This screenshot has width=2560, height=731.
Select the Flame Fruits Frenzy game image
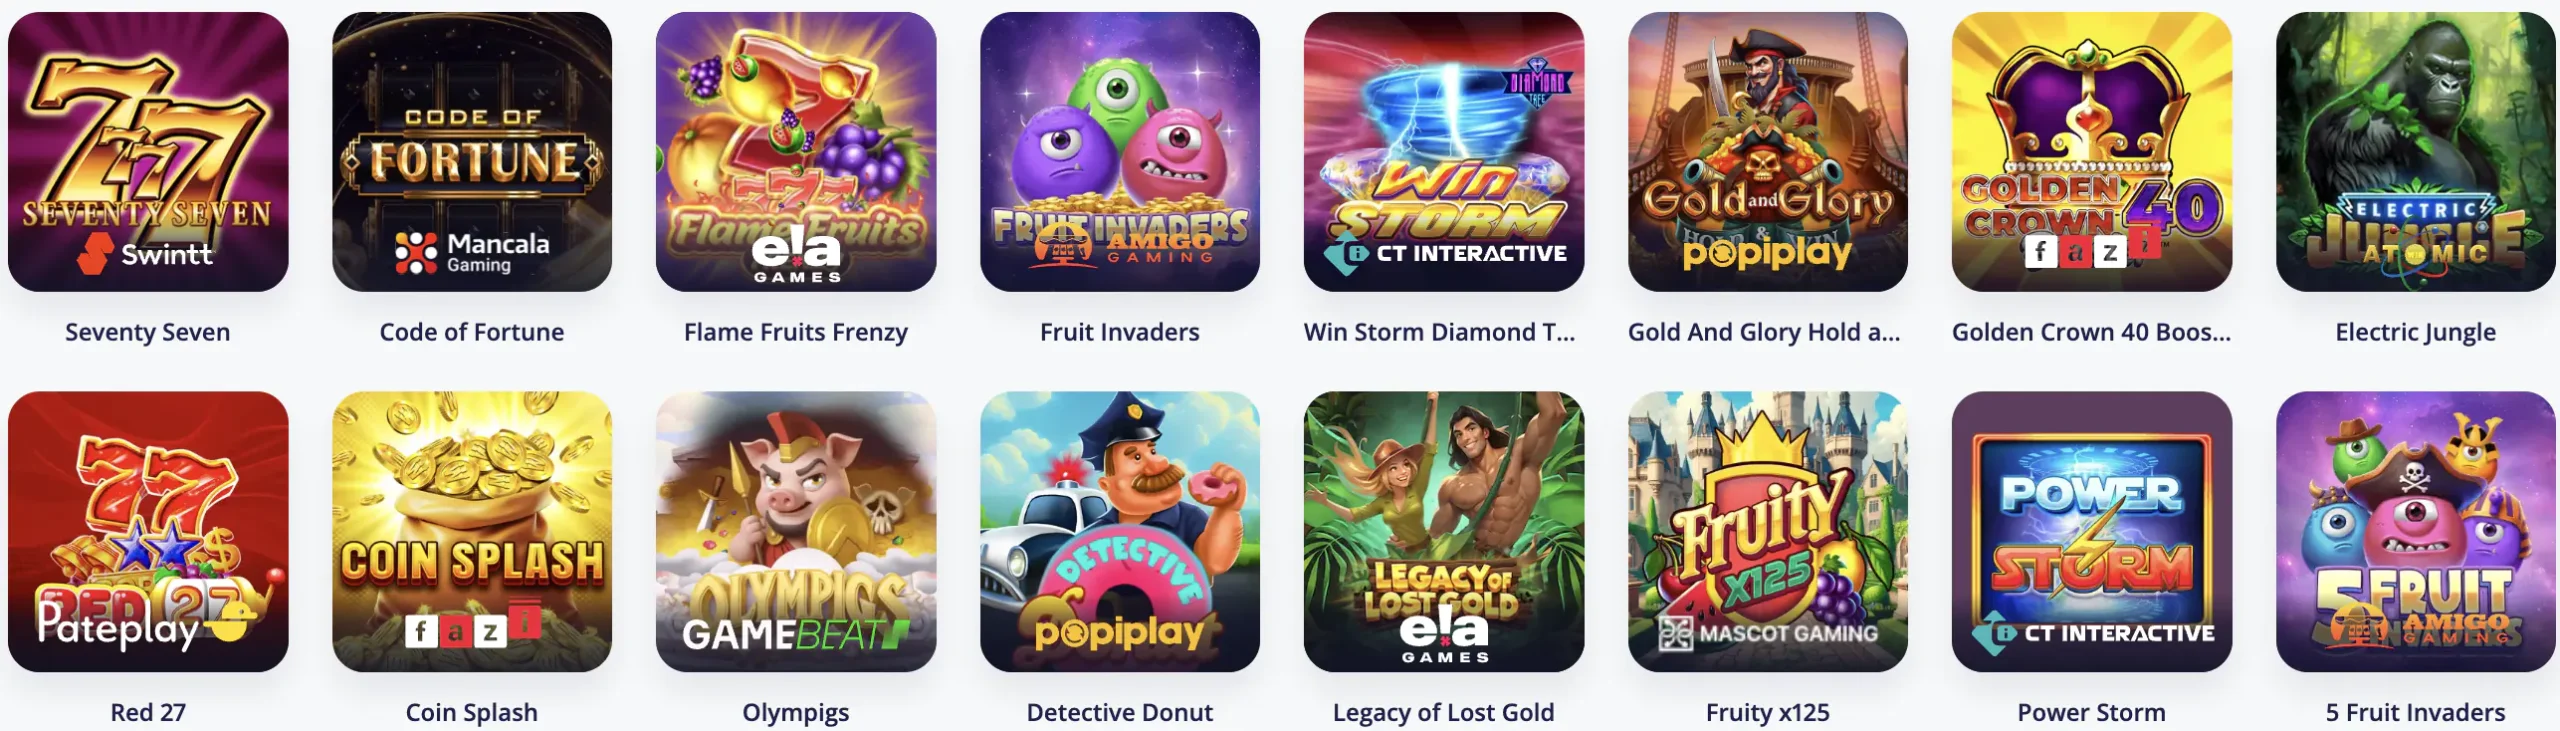pos(796,152)
